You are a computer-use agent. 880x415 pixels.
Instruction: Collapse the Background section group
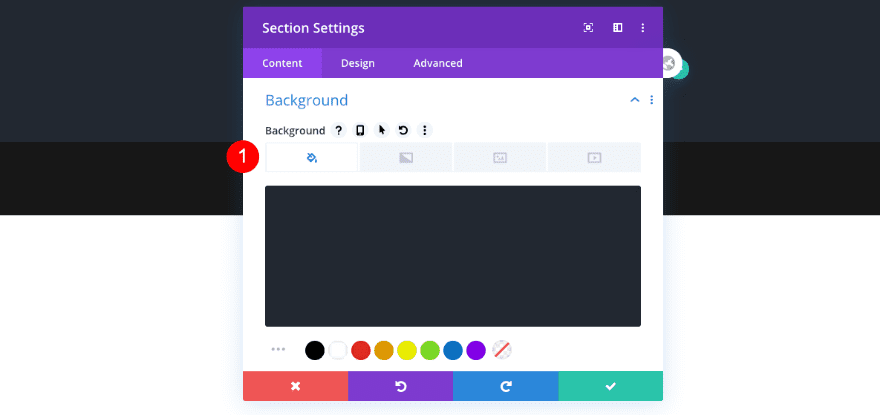pos(634,100)
